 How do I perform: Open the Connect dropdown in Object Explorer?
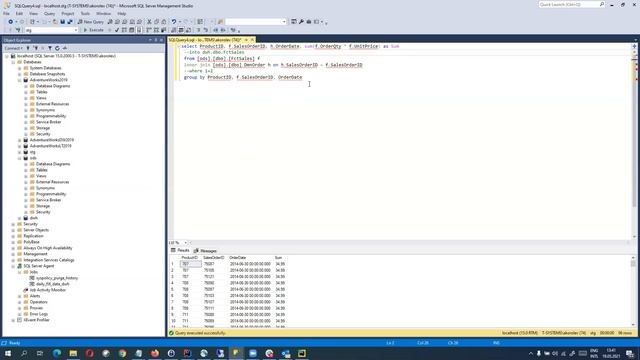[13, 48]
